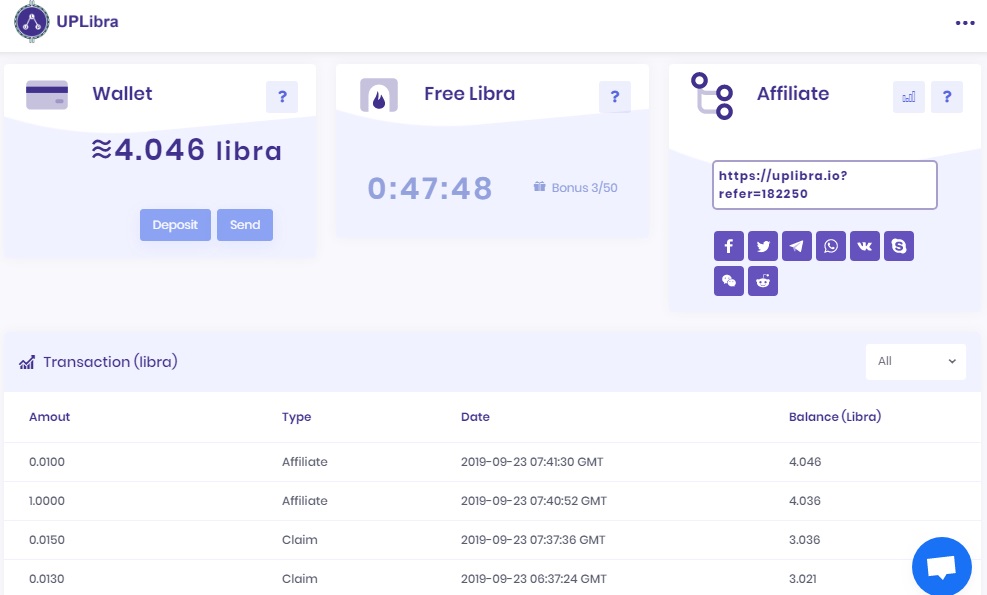The width and height of the screenshot is (987, 595).
Task: Click date 2019-09-23 07:41:30 GMT
Action: point(532,462)
